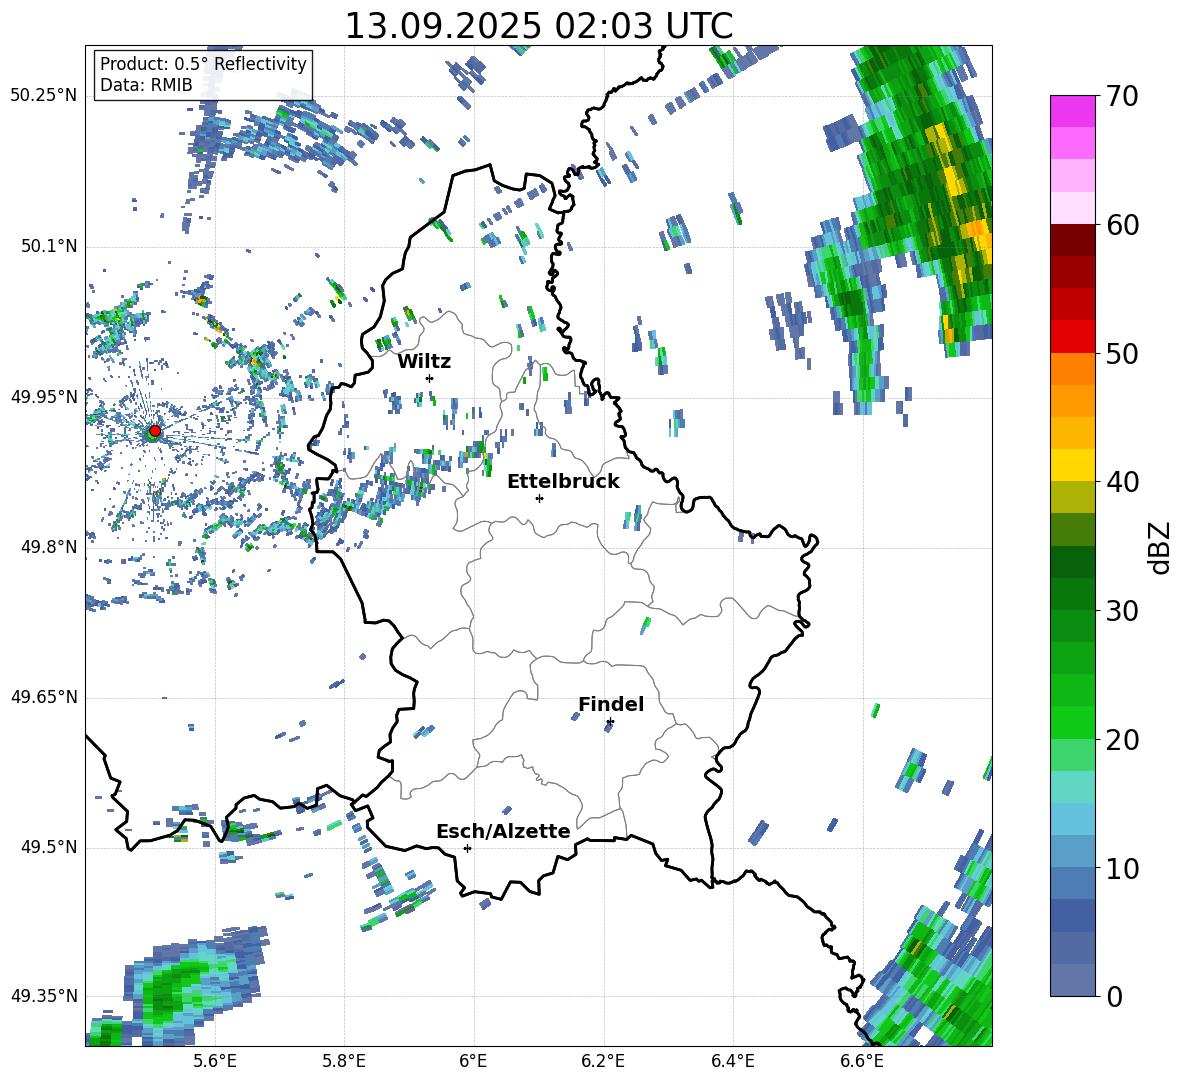The image size is (1184, 1081).
Task: Click the 50.1°N latitude label
Action: coord(49,247)
